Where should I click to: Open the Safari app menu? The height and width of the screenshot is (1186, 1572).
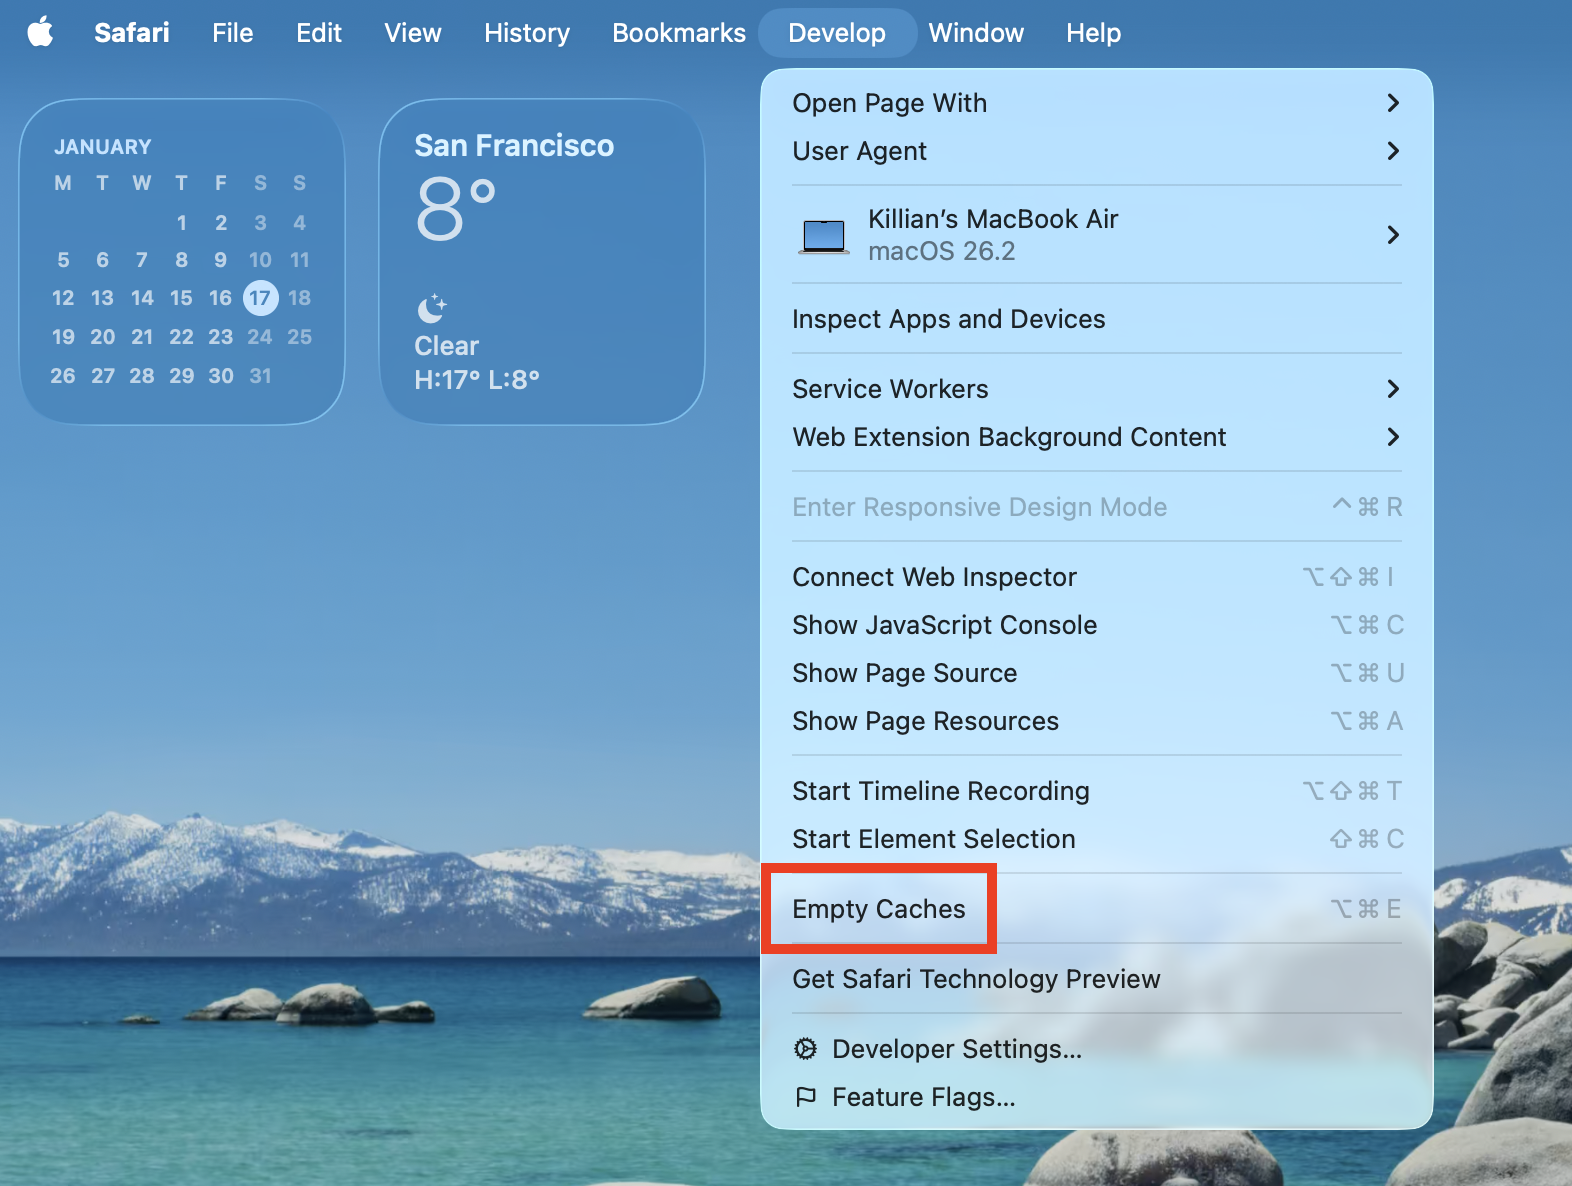click(132, 33)
